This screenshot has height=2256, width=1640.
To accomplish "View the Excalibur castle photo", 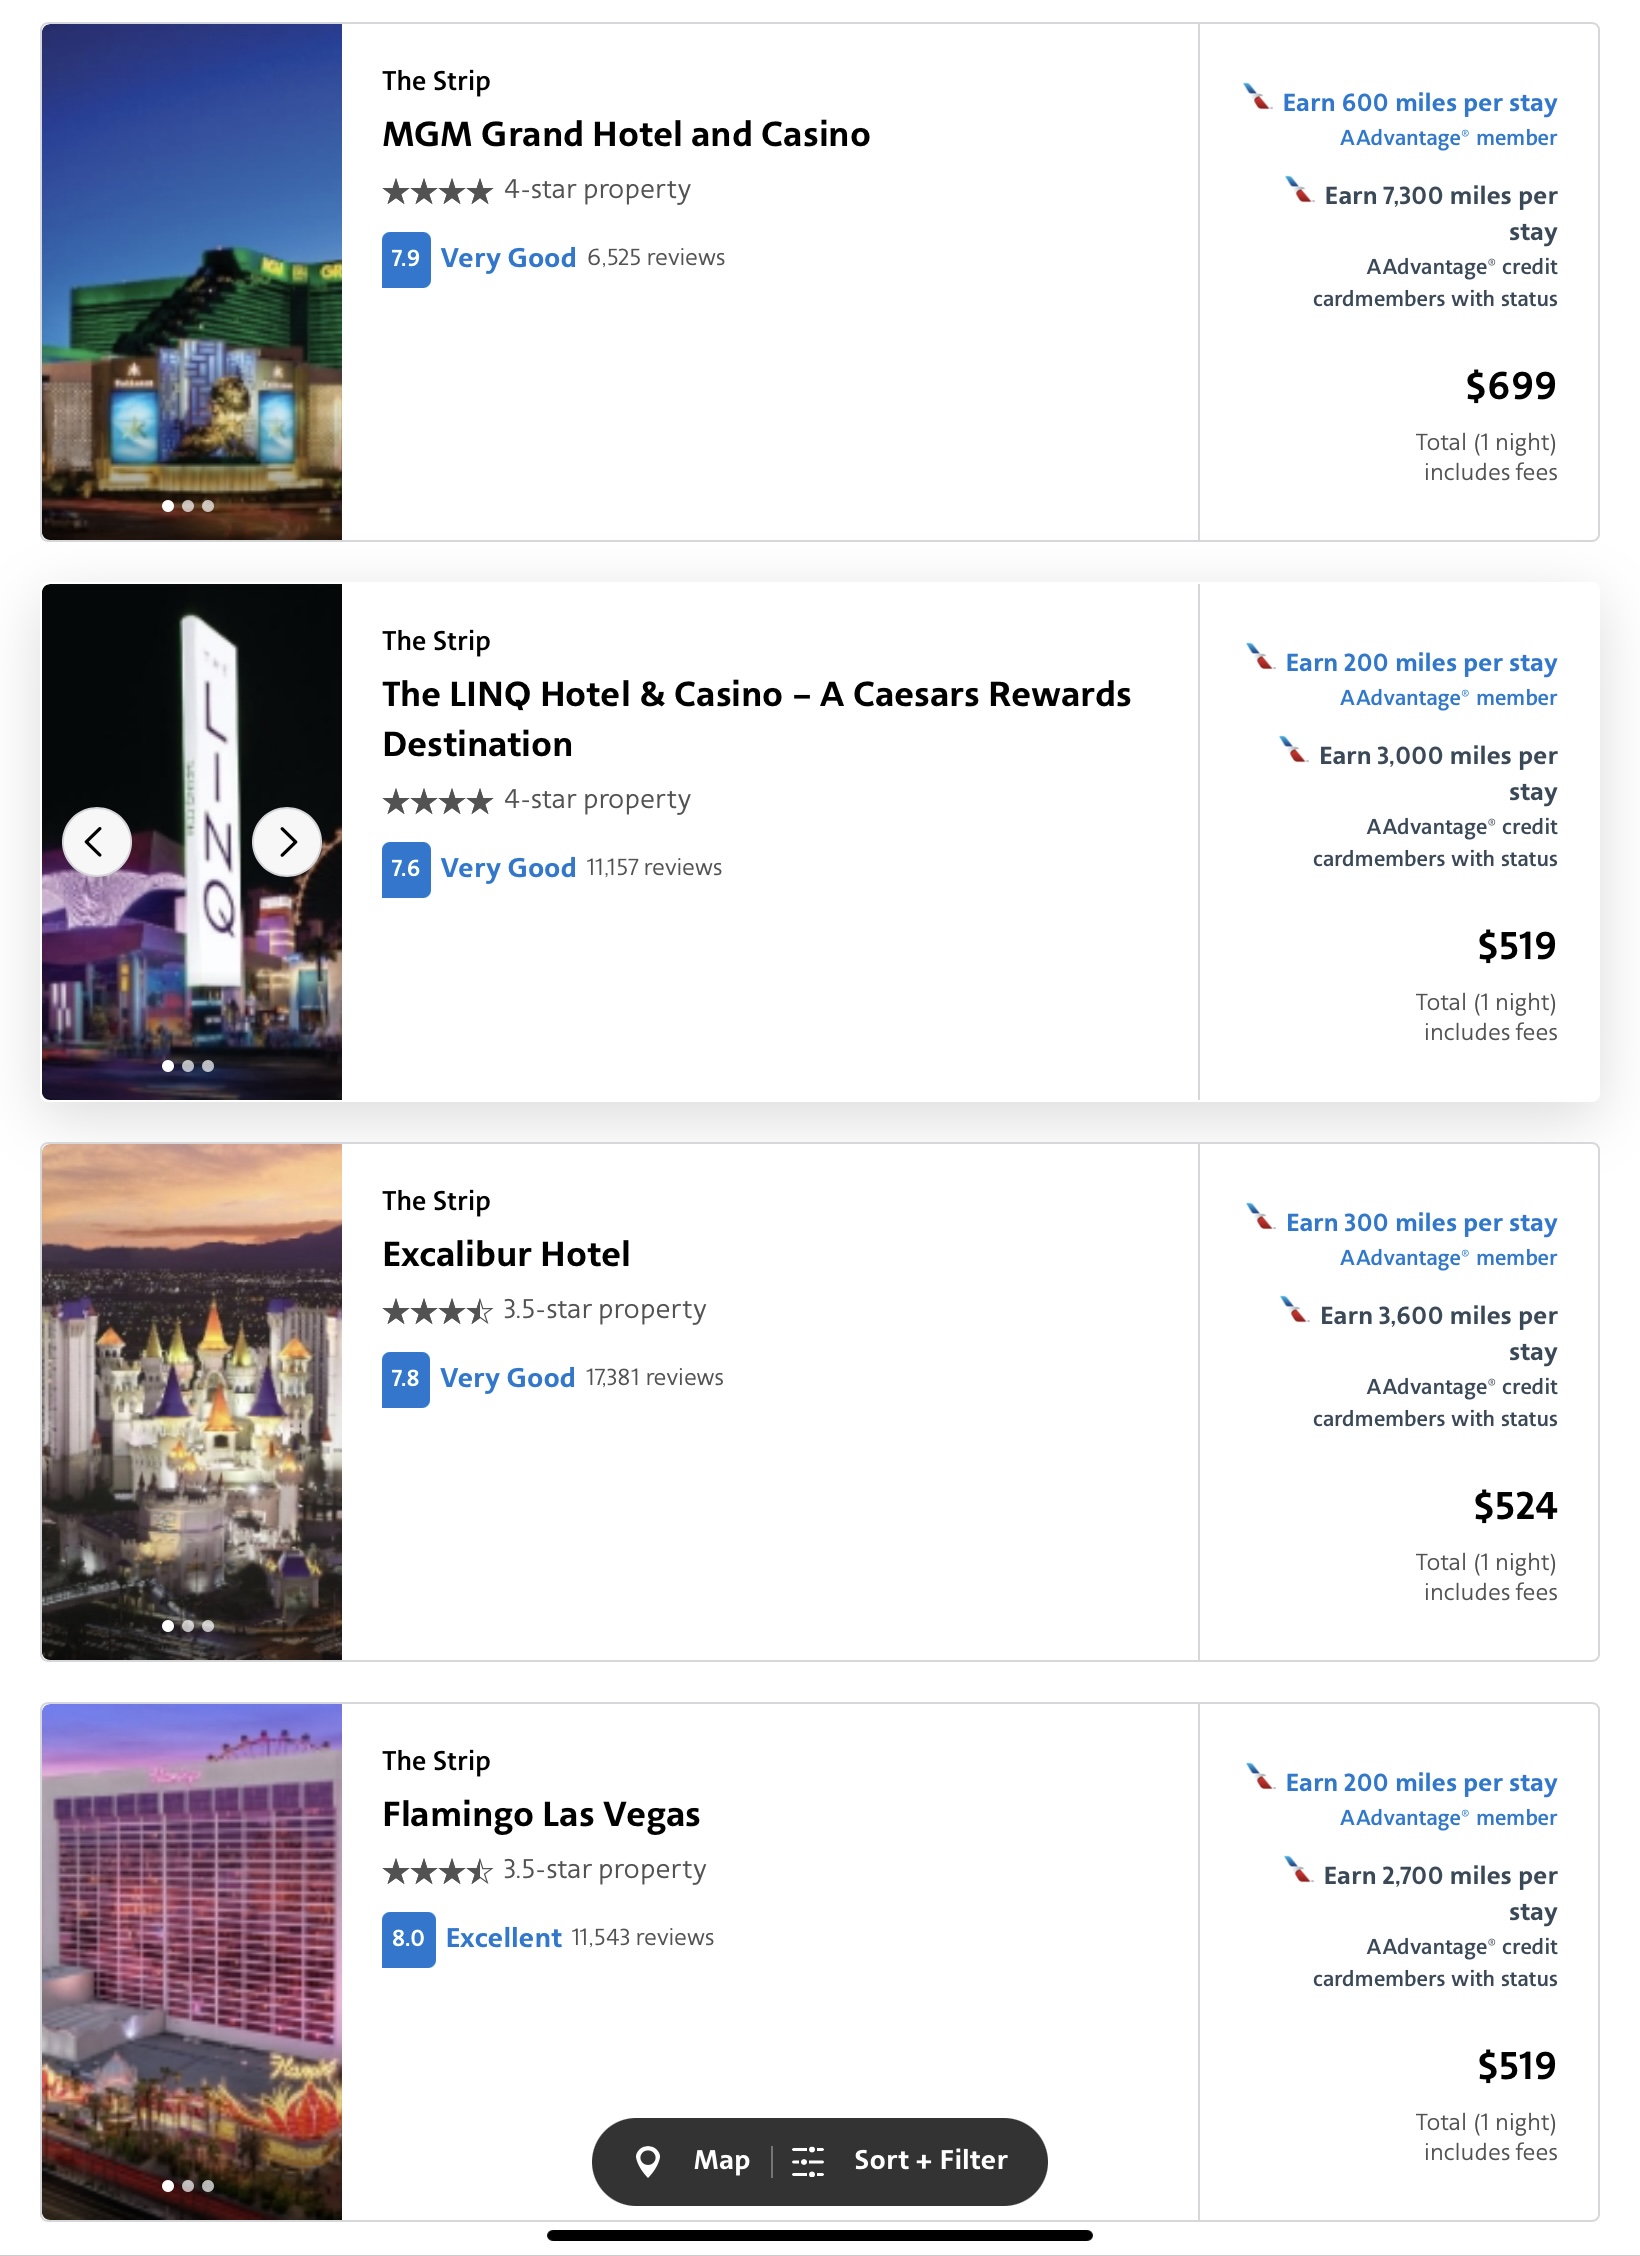I will (x=192, y=1402).
